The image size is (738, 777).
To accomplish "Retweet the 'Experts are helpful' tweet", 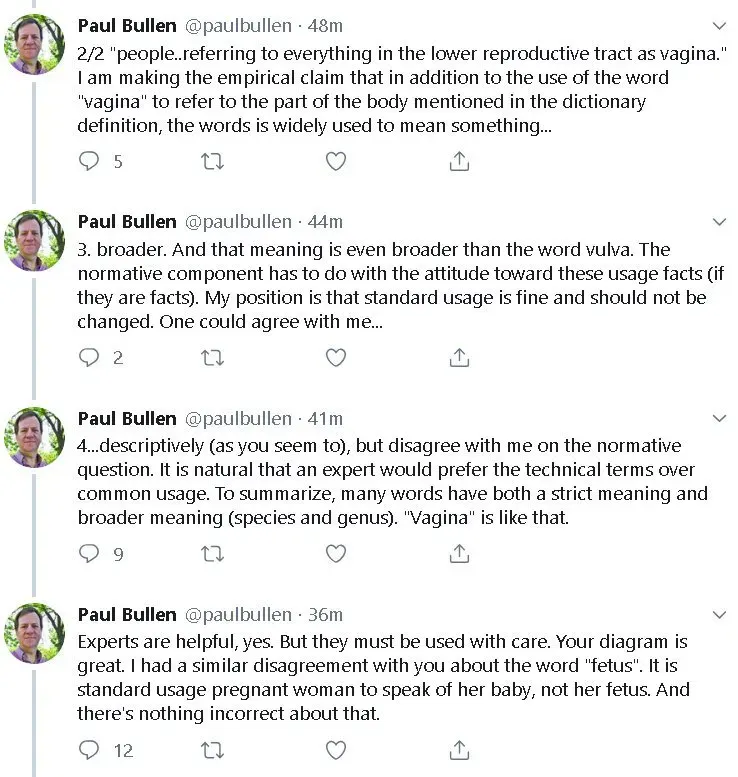I will pyautogui.click(x=213, y=749).
